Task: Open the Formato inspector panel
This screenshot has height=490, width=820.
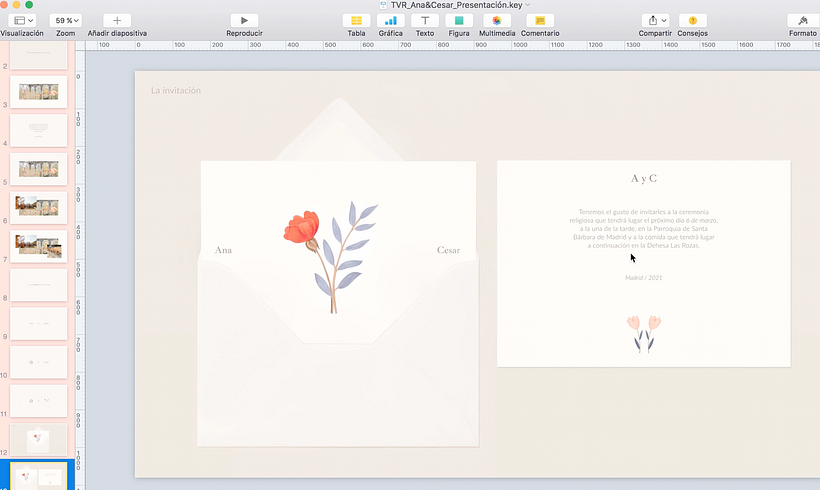Action: [x=802, y=20]
